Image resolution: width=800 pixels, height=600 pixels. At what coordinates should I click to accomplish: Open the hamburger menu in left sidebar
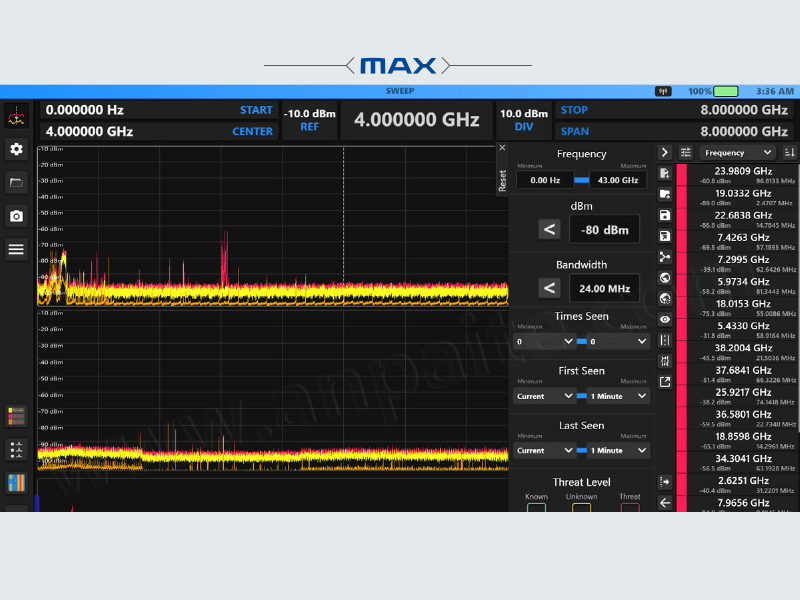click(x=16, y=249)
